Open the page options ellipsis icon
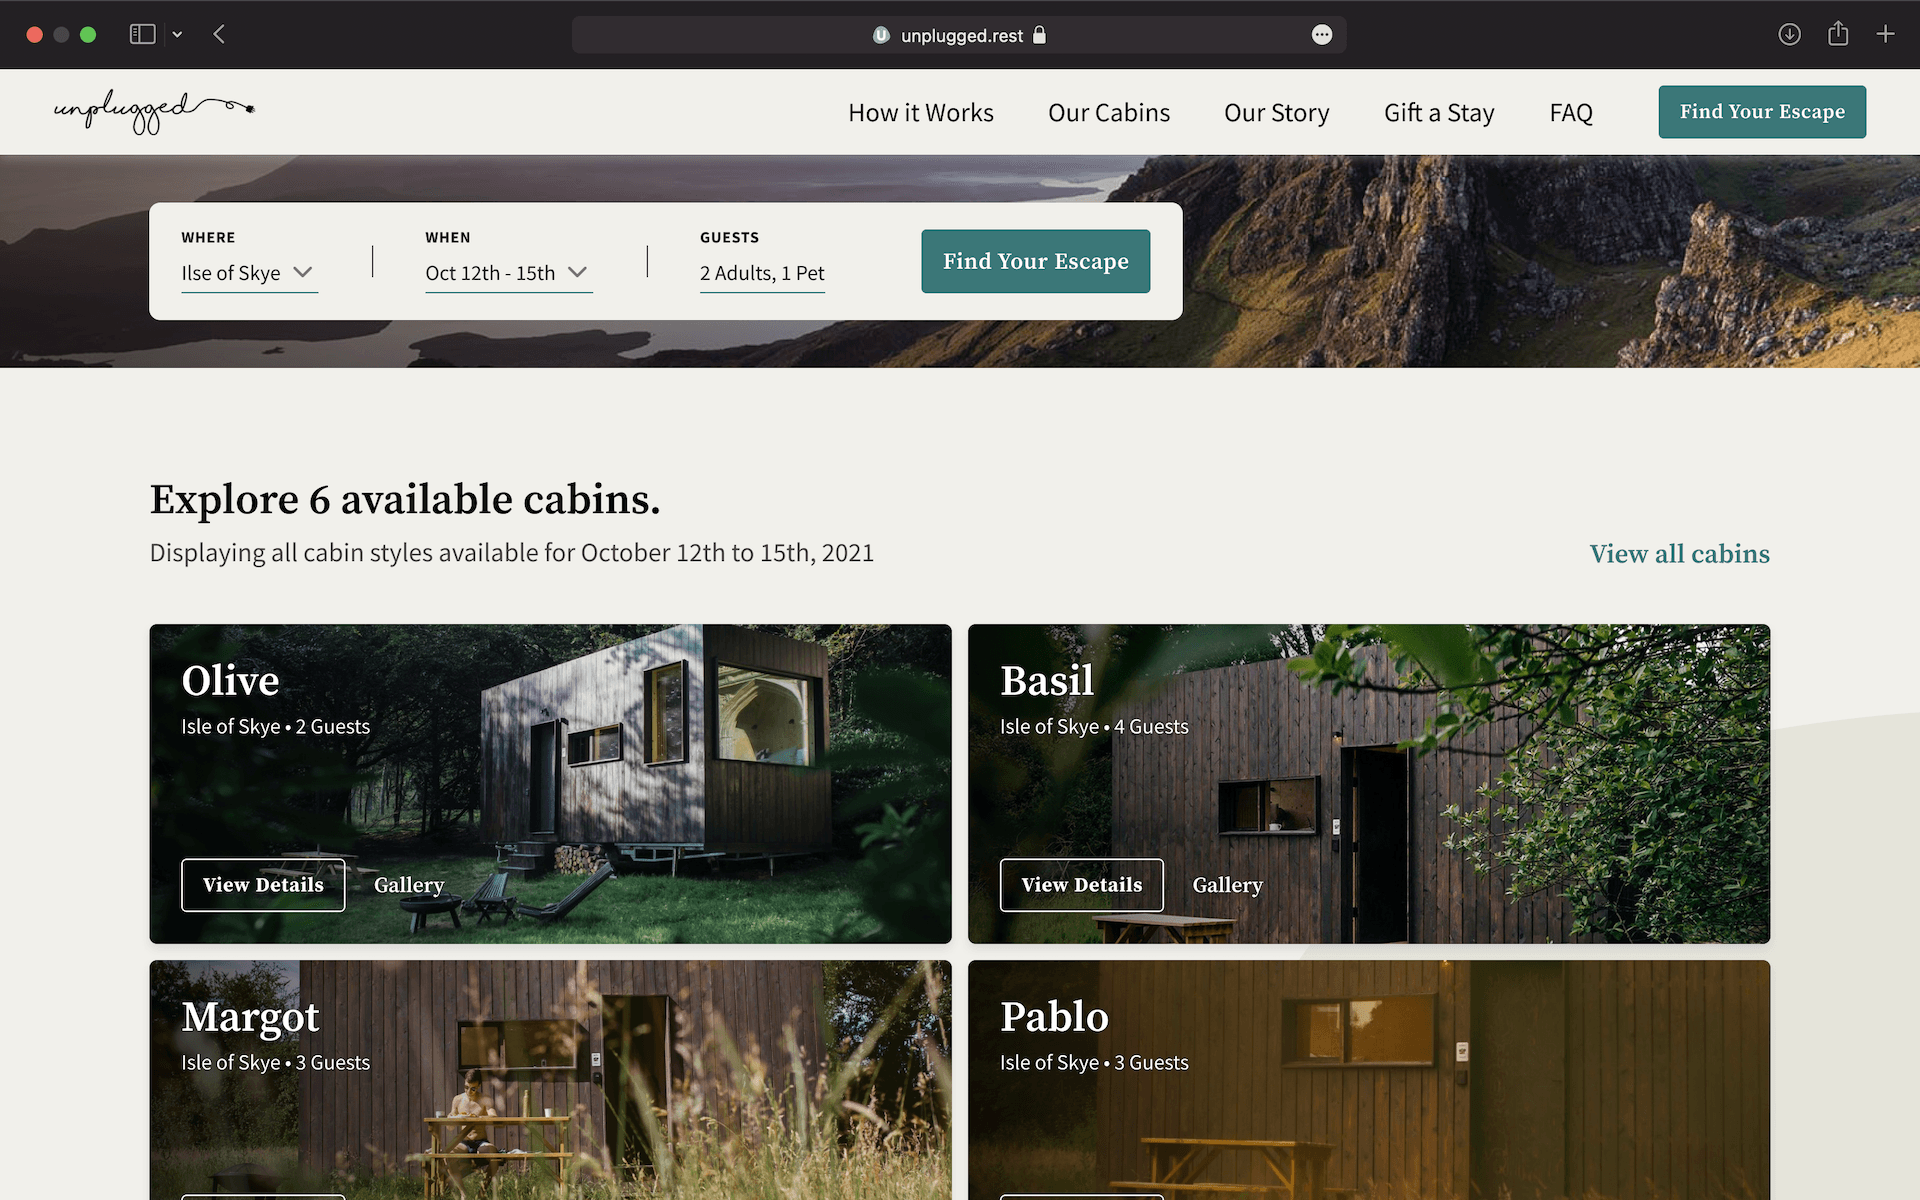Image resolution: width=1920 pixels, height=1200 pixels. pos(1321,35)
